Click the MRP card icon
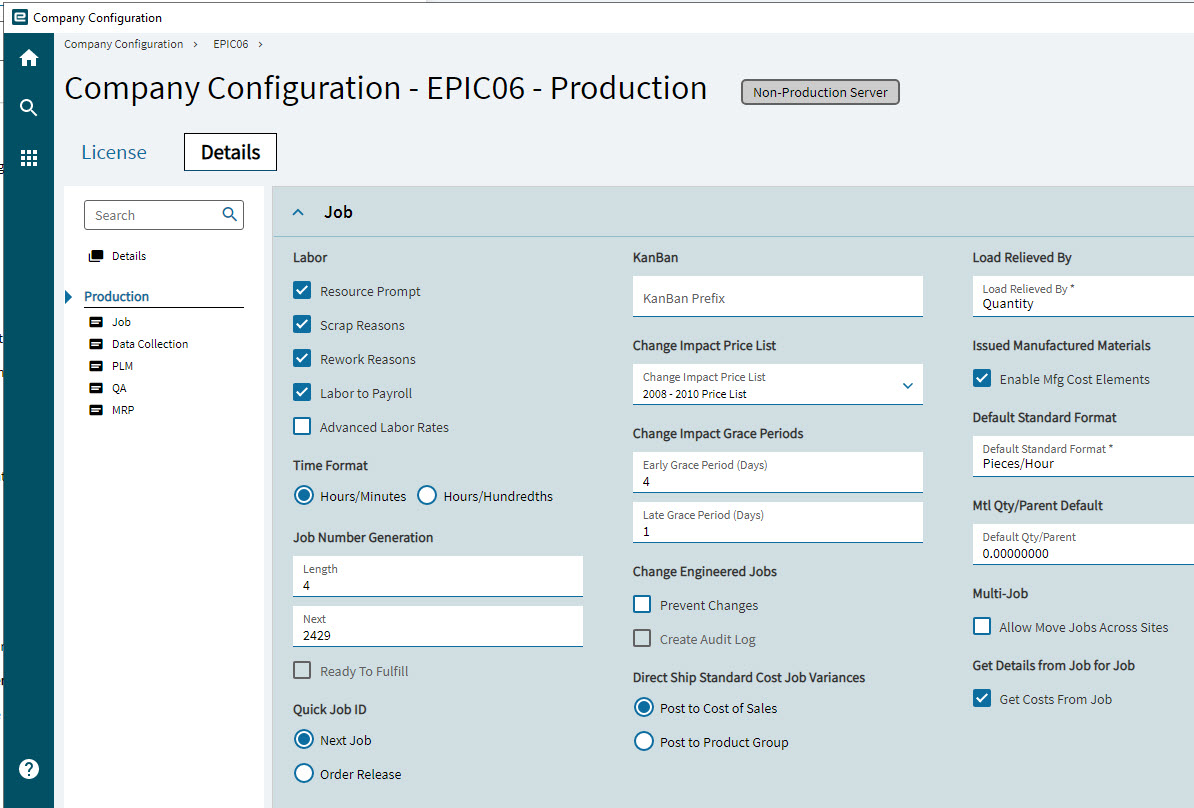Image resolution: width=1194 pixels, height=808 pixels. coord(96,410)
